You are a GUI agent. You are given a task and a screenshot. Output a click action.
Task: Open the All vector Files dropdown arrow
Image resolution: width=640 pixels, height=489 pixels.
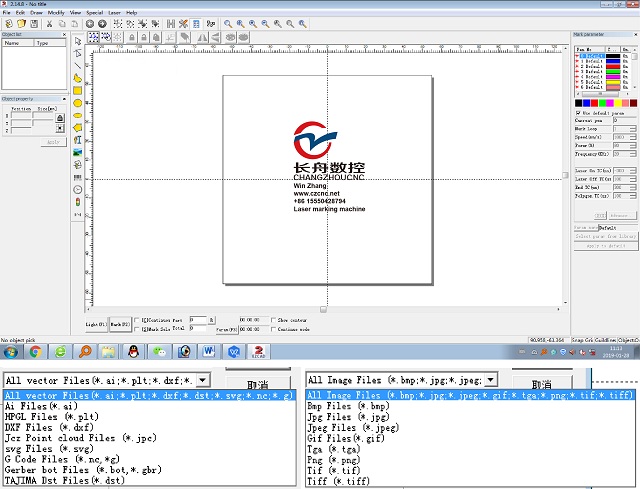point(203,380)
